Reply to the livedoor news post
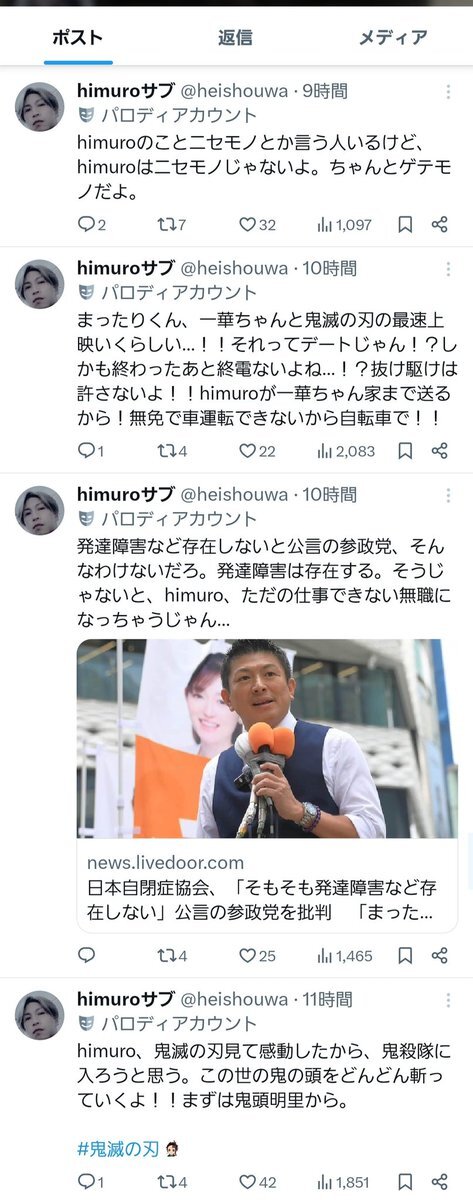Image resolution: width=473 pixels, height=1200 pixels. coord(86,956)
